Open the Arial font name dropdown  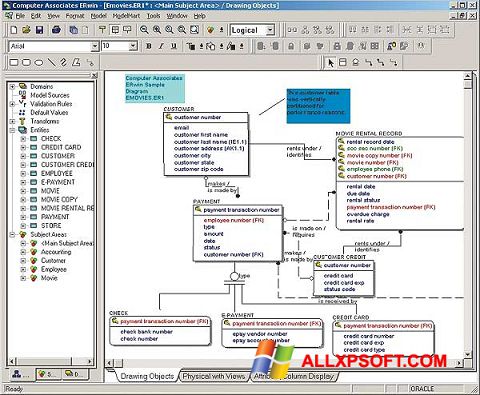click(x=95, y=46)
